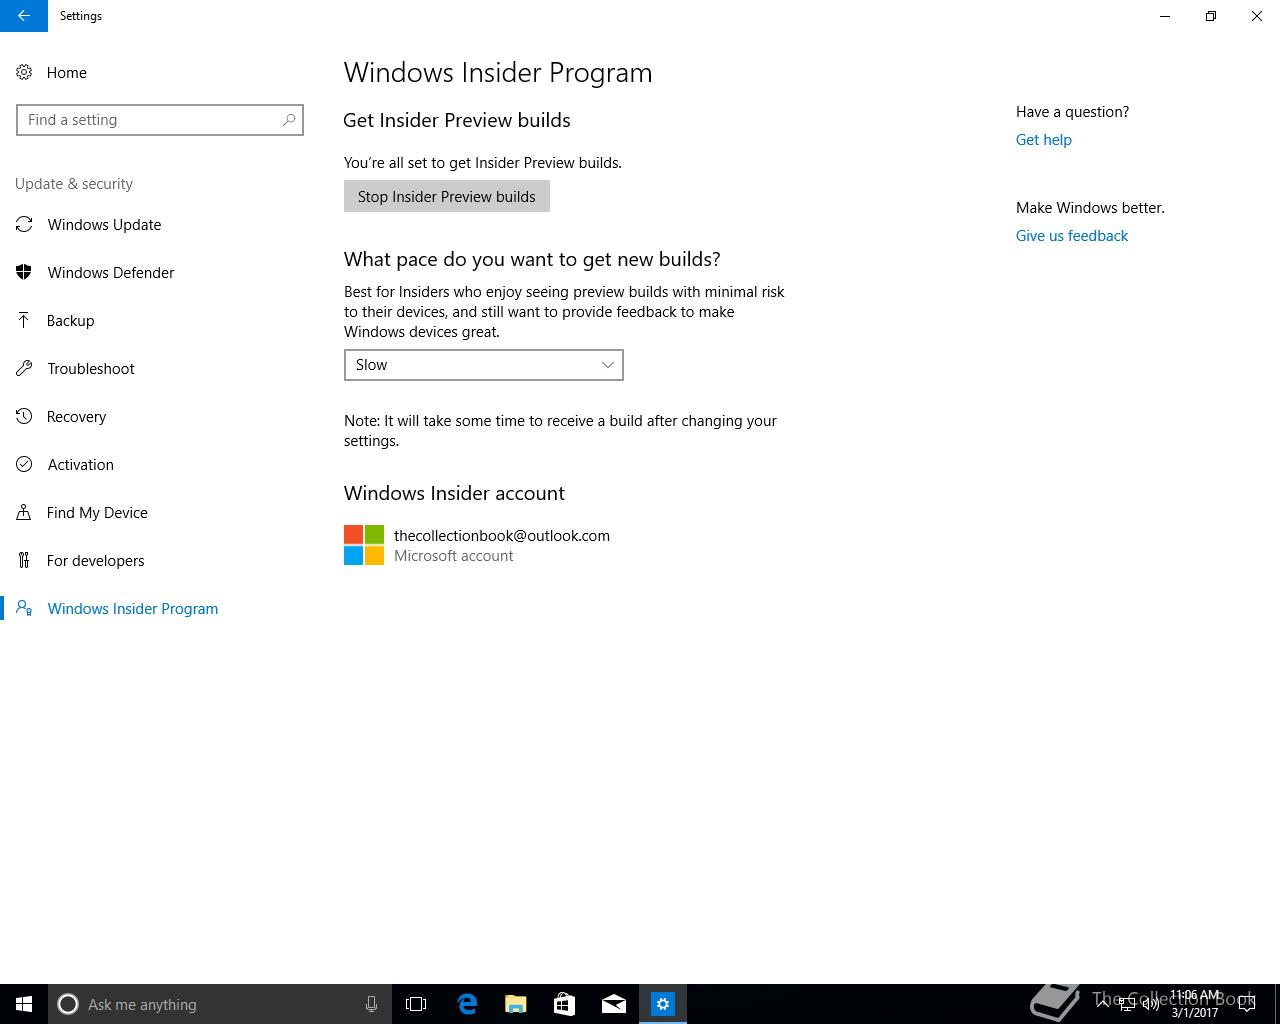This screenshot has height=1024, width=1280.
Task: Click the Update & security section heading
Action: point(74,184)
